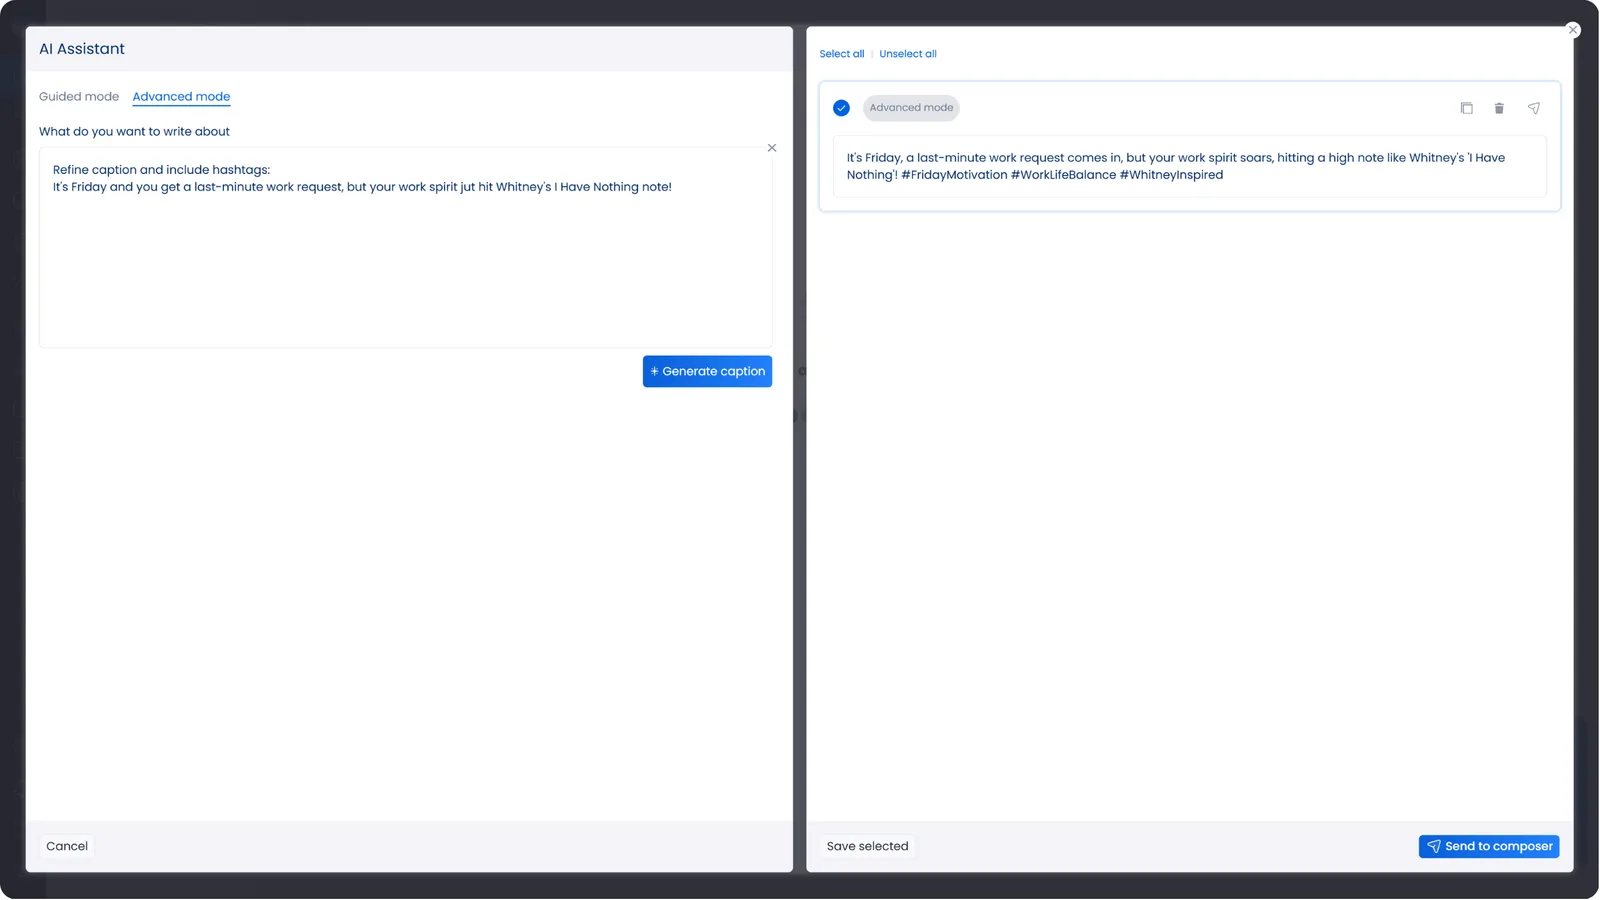1600x900 pixels.
Task: Click the 'What do you want to write about' label
Action: coord(134,132)
